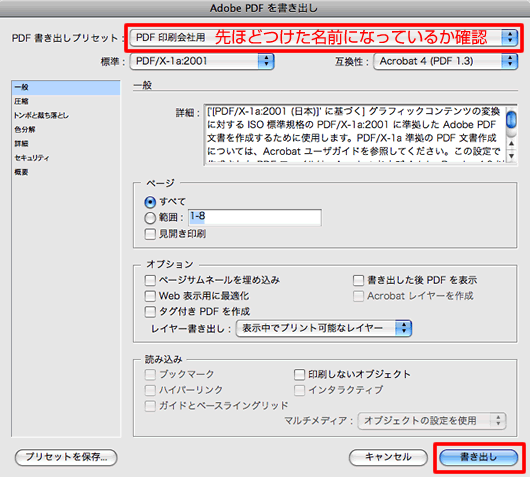Select トンボと裁ち落とし in the category list

coord(66,115)
